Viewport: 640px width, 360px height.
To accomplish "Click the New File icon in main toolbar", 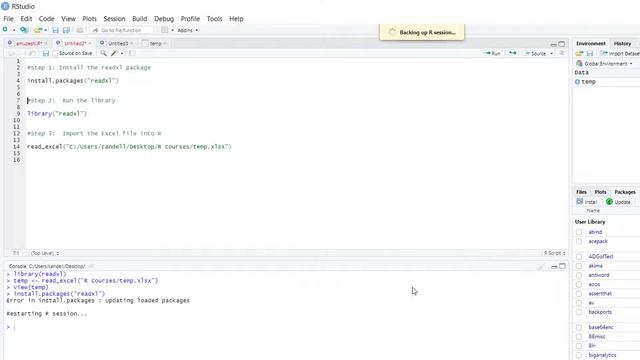I will tap(5, 30).
